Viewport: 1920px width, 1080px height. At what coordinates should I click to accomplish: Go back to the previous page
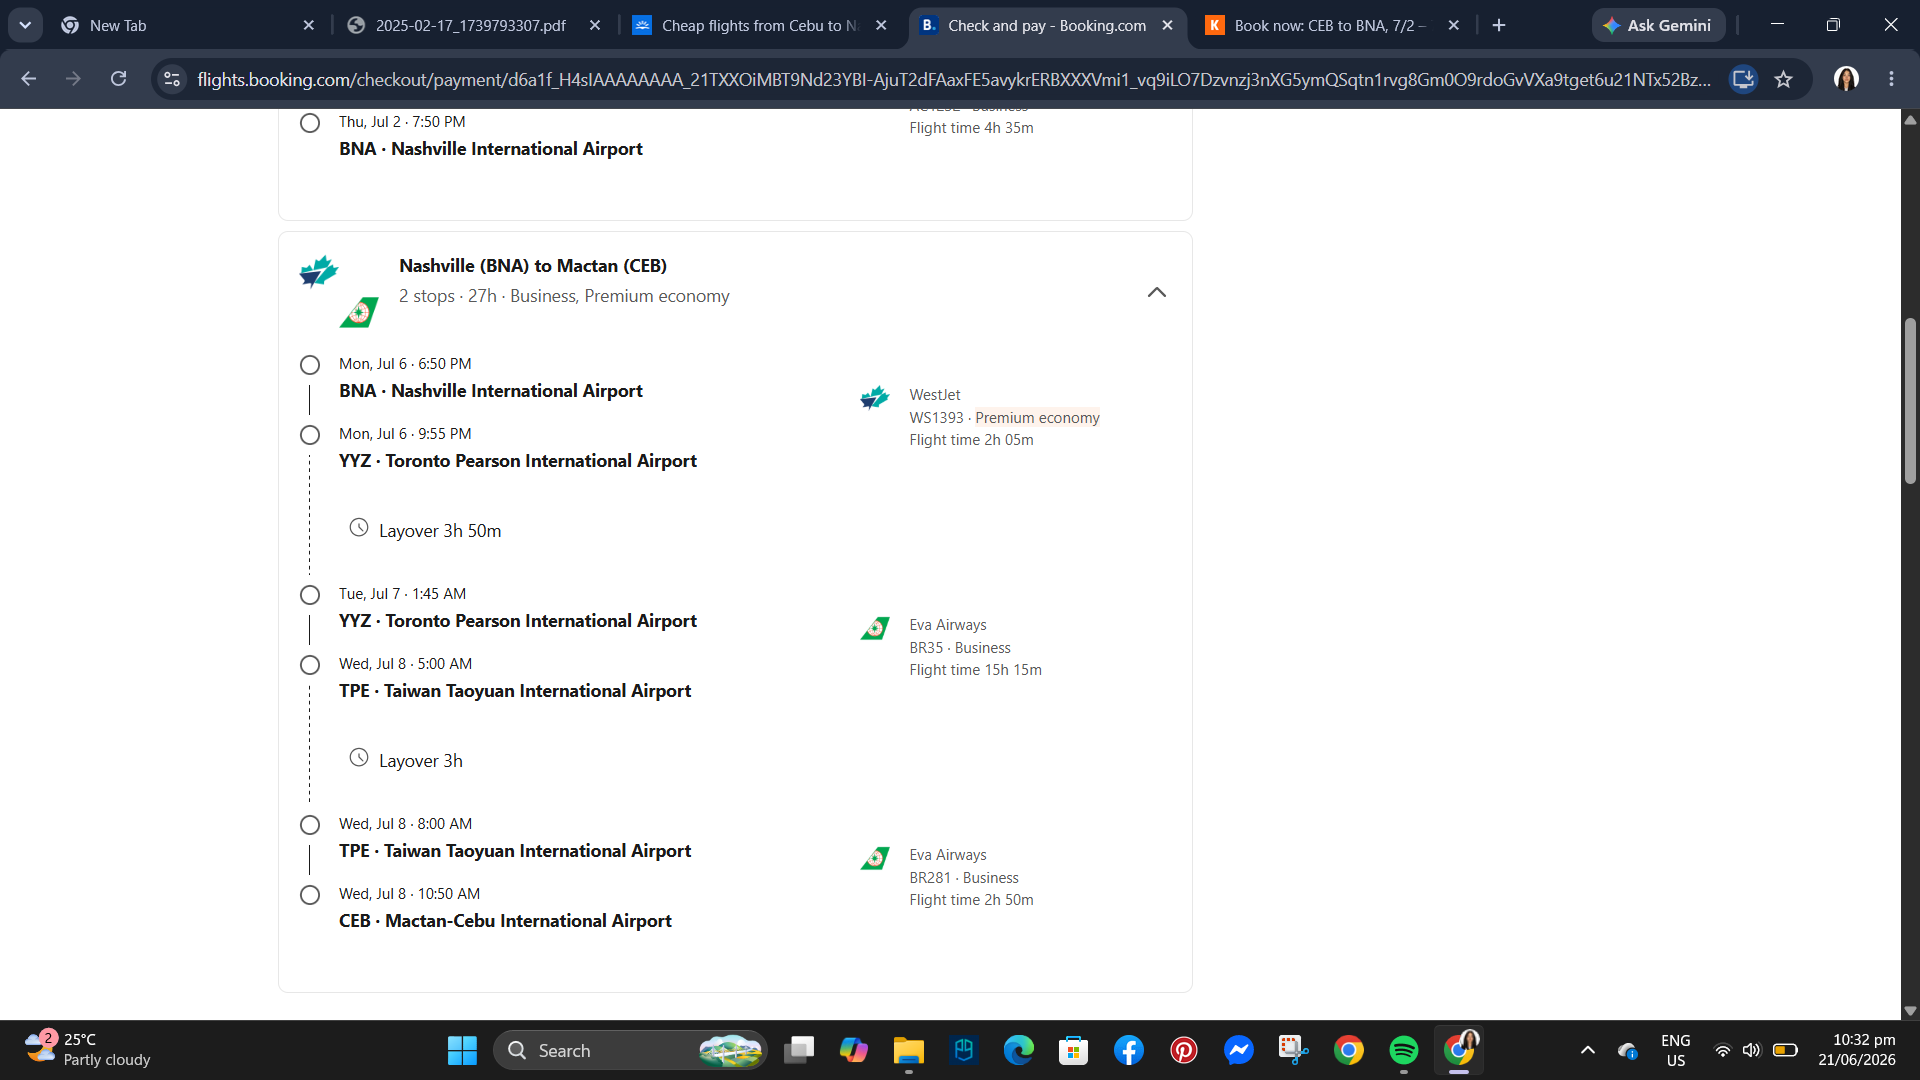pyautogui.click(x=29, y=78)
